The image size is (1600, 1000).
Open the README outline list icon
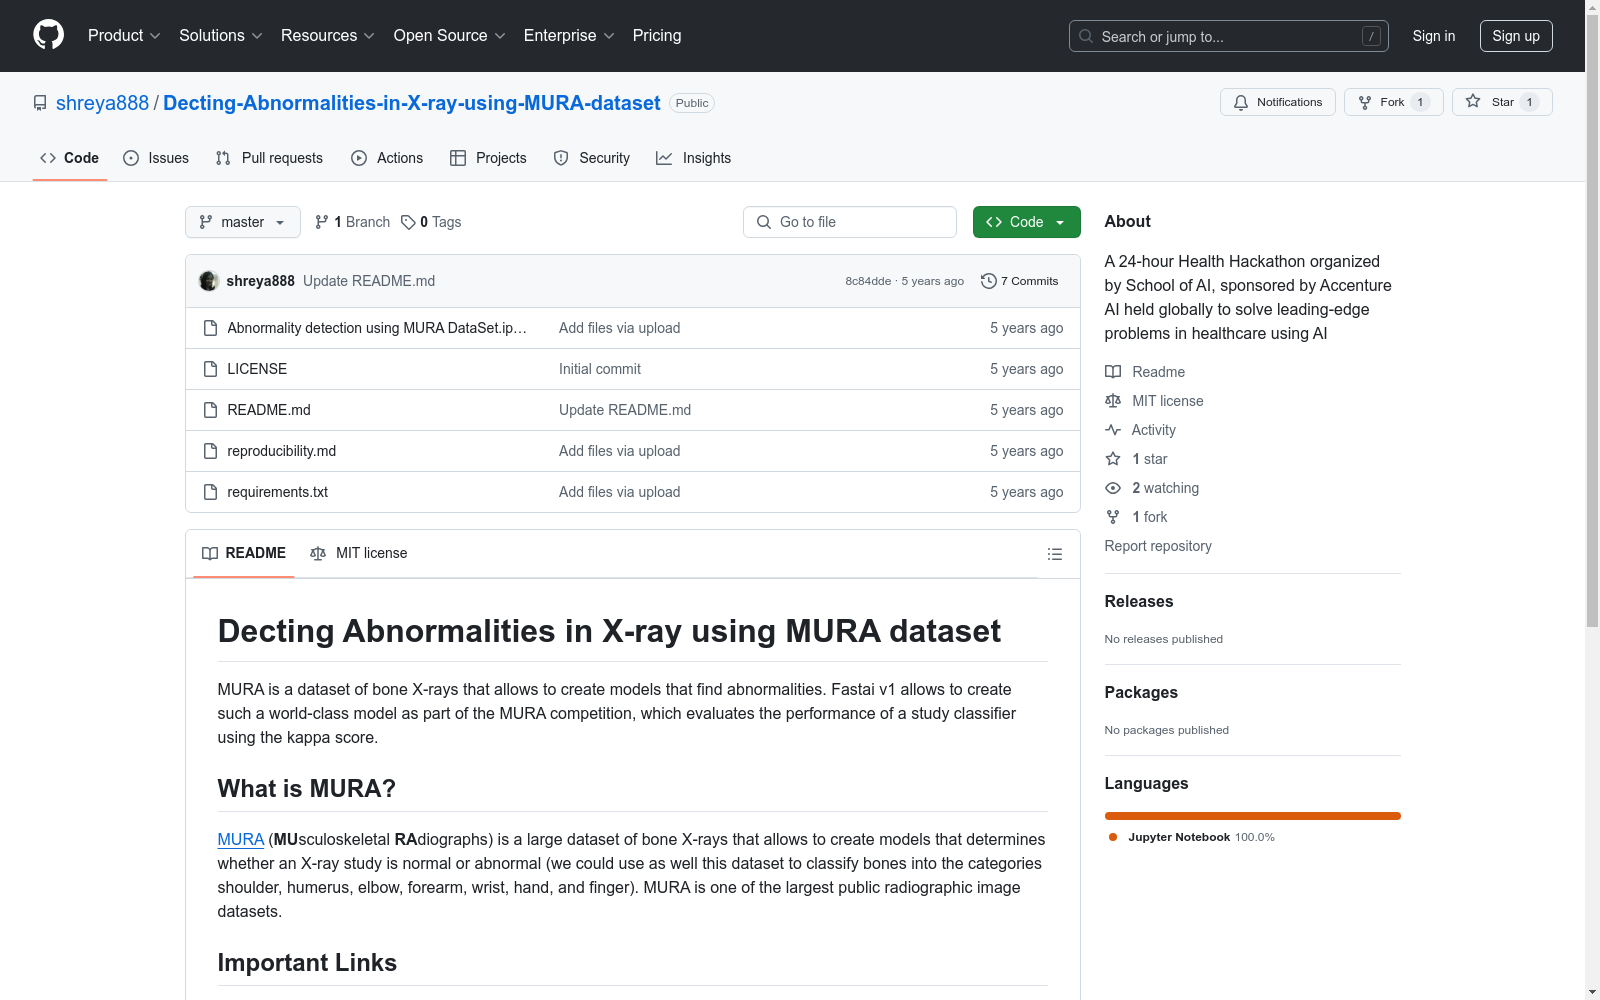click(x=1054, y=554)
